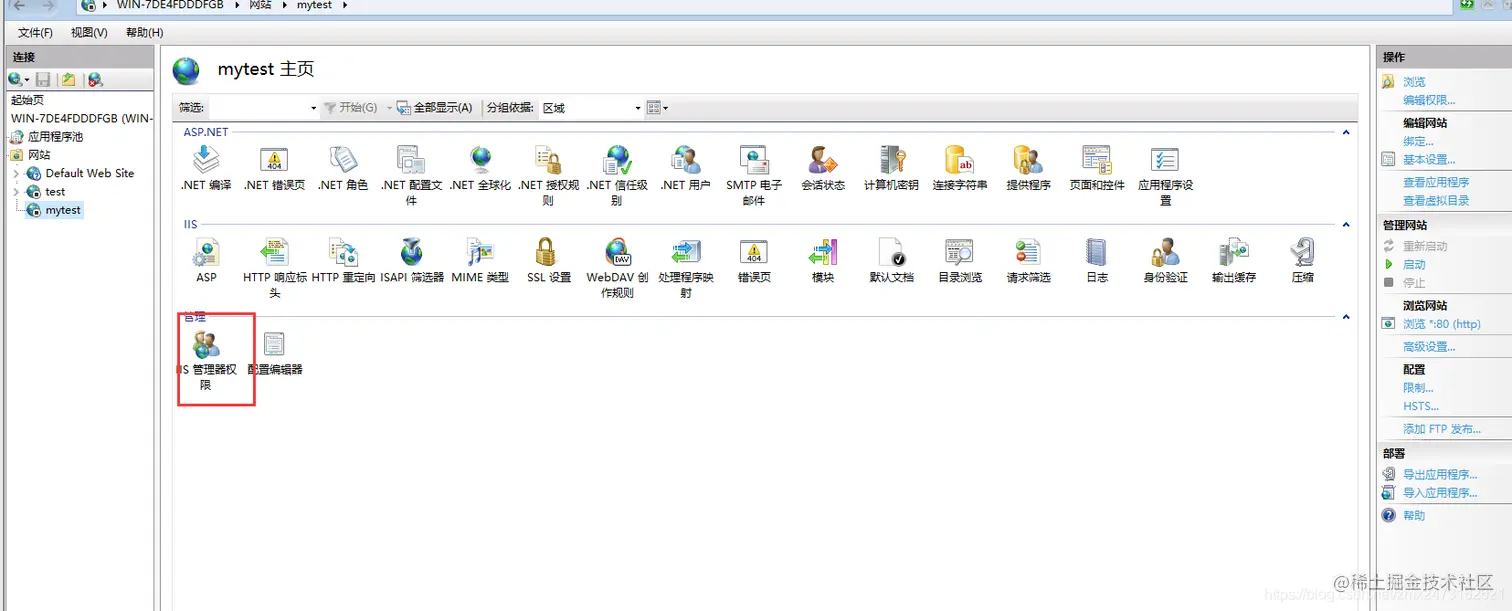Screen dimensions: 1512x611
Task: Open WebDAV 创作规则 feature
Action: click(617, 268)
